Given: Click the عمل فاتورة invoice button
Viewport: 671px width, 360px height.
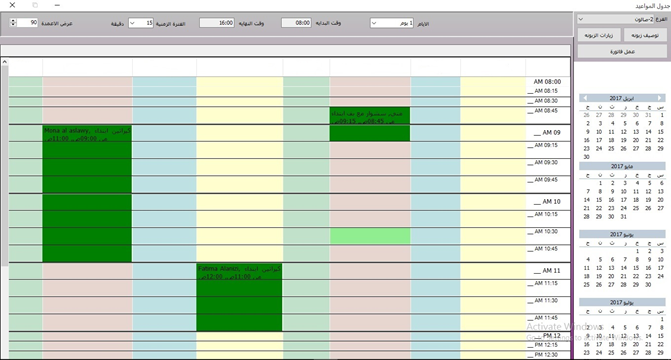Looking at the screenshot, I should (622, 51).
